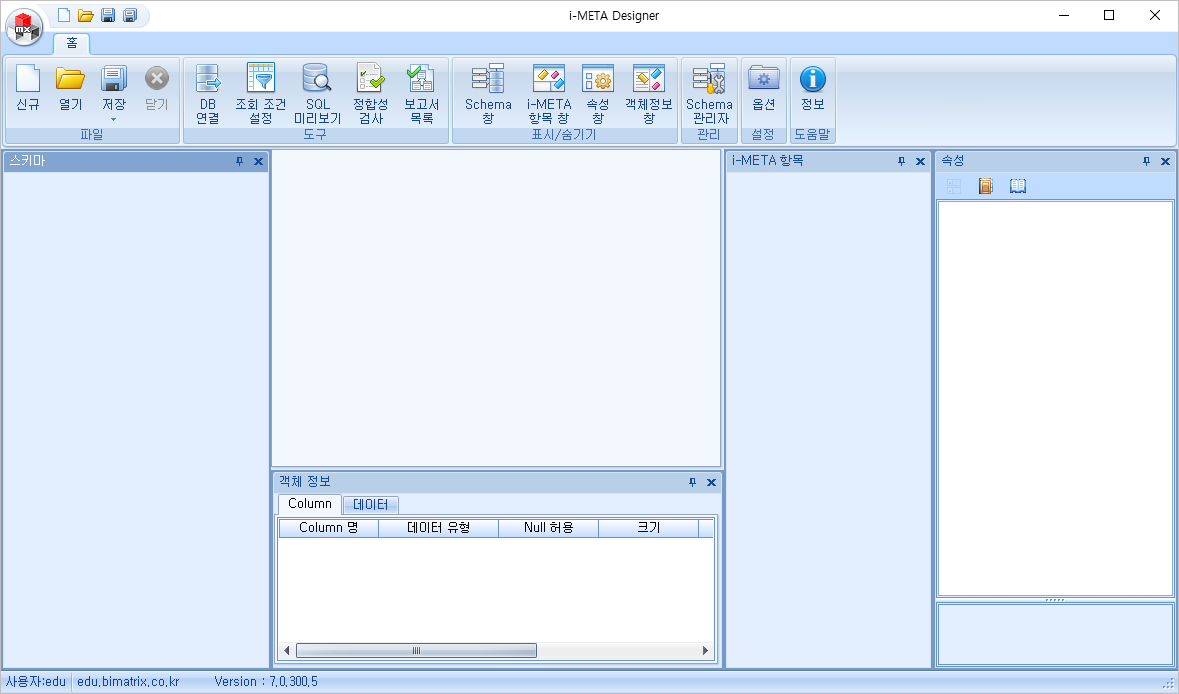The width and height of the screenshot is (1179, 694).
Task: Expand the 저장 dropdown arrow
Action: [x=114, y=120]
